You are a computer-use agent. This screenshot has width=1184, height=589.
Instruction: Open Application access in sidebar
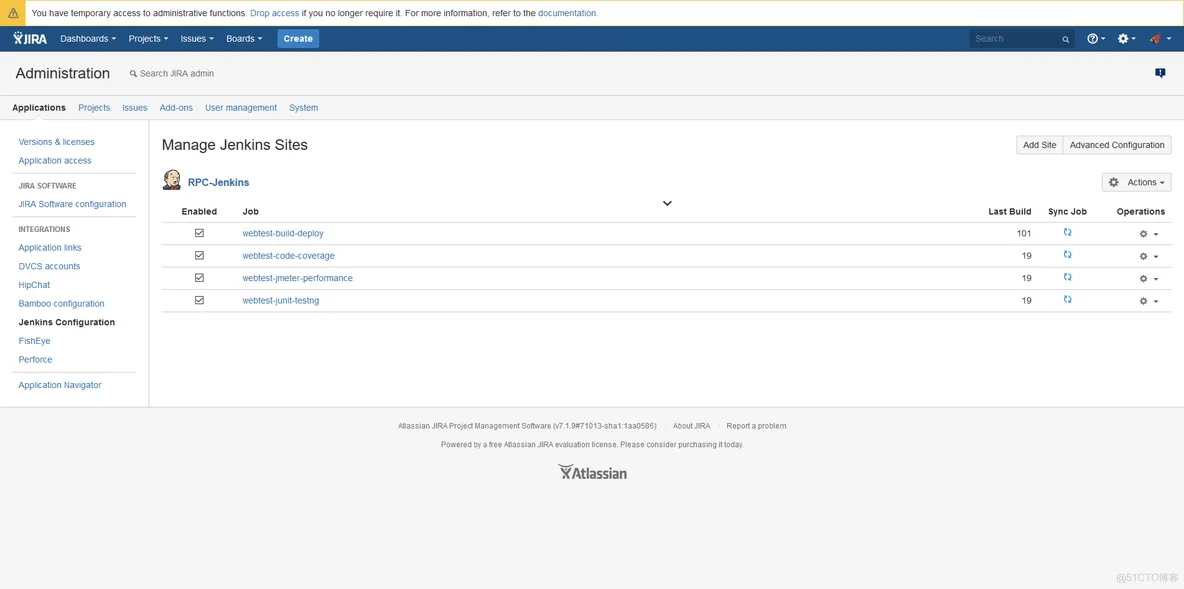pyautogui.click(x=55, y=161)
